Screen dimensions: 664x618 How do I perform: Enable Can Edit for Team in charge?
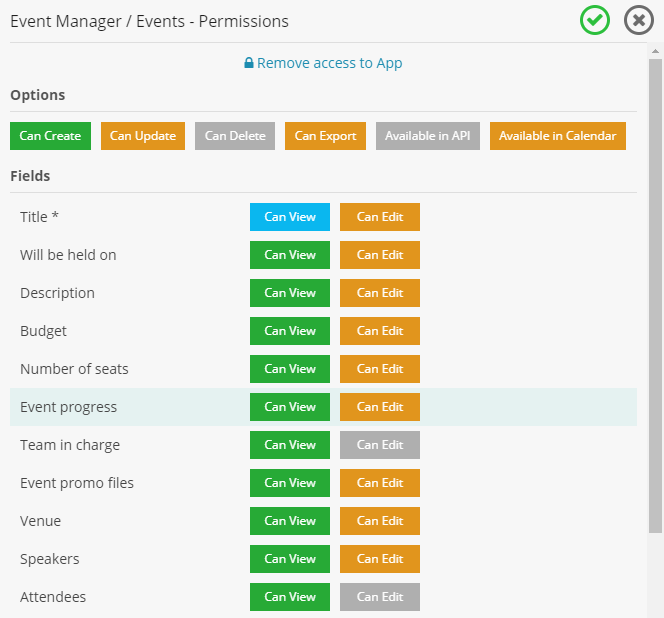pos(379,445)
